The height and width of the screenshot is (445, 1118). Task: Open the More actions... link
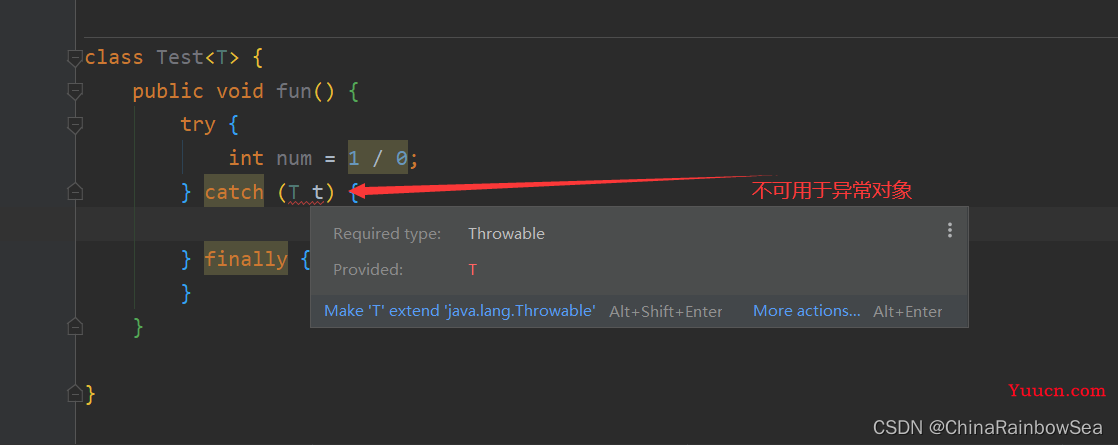coord(807,311)
